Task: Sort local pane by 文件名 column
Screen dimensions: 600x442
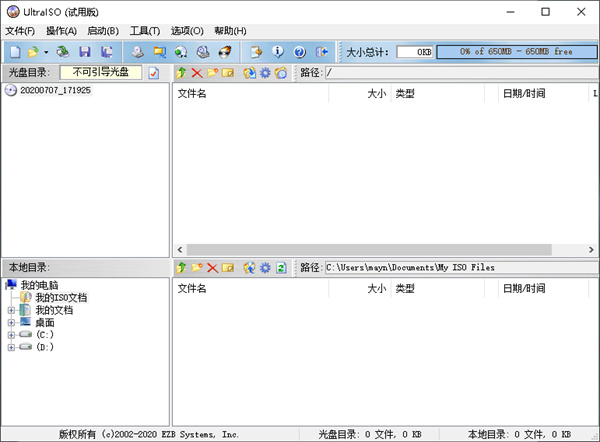Action: point(251,289)
